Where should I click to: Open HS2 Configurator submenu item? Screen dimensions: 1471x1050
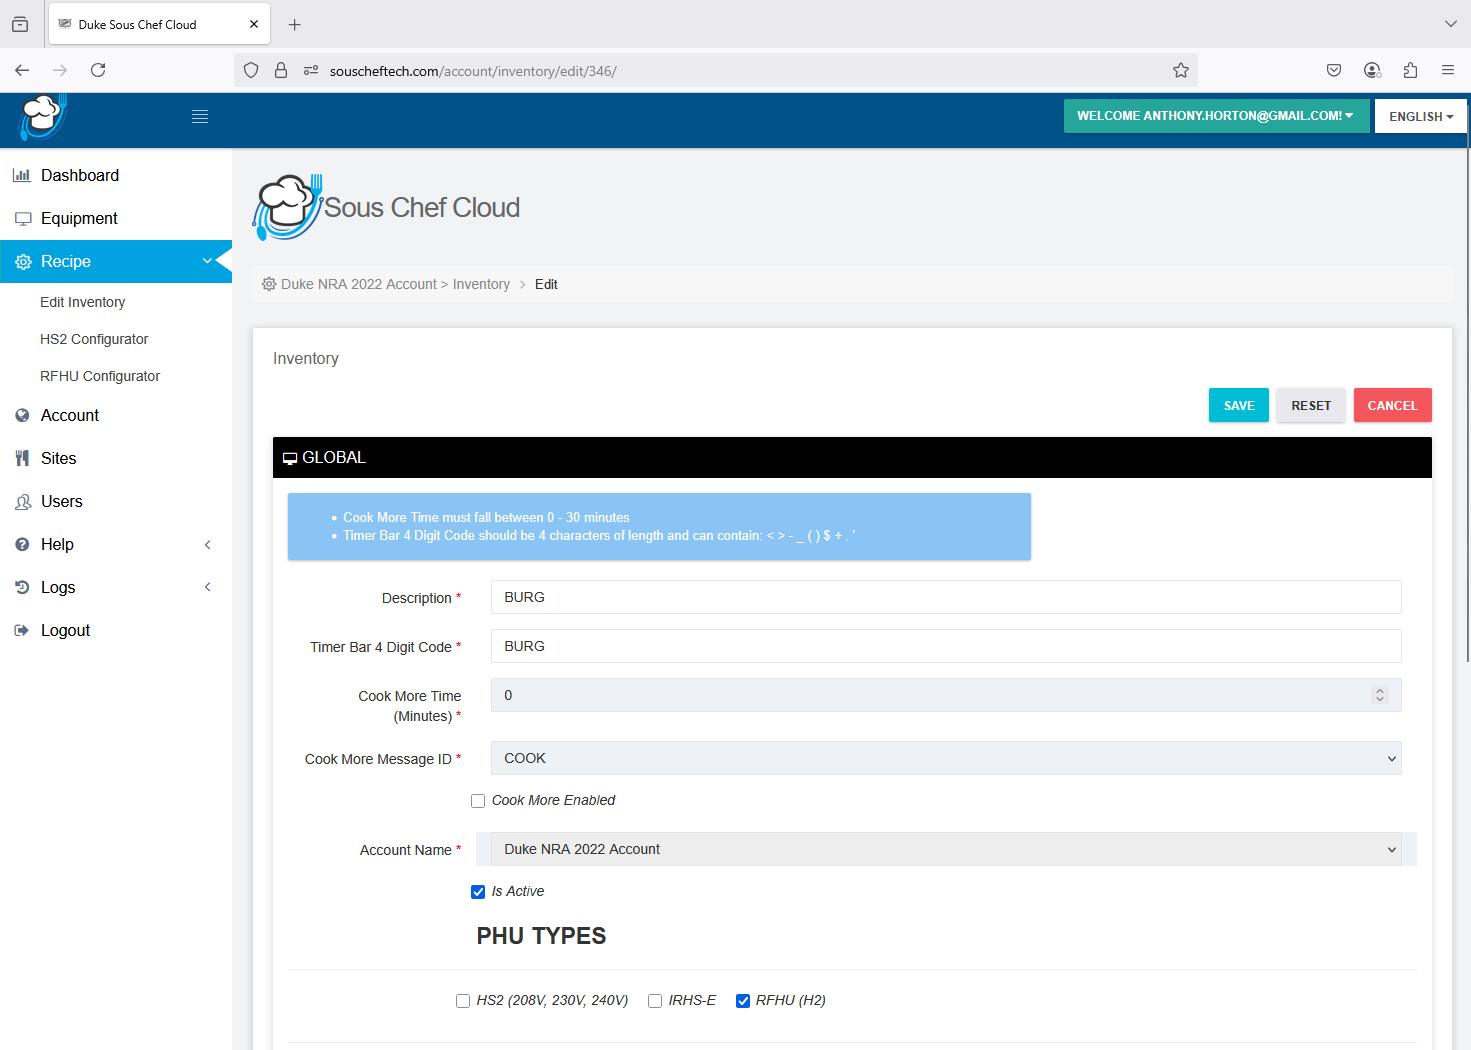tap(94, 339)
